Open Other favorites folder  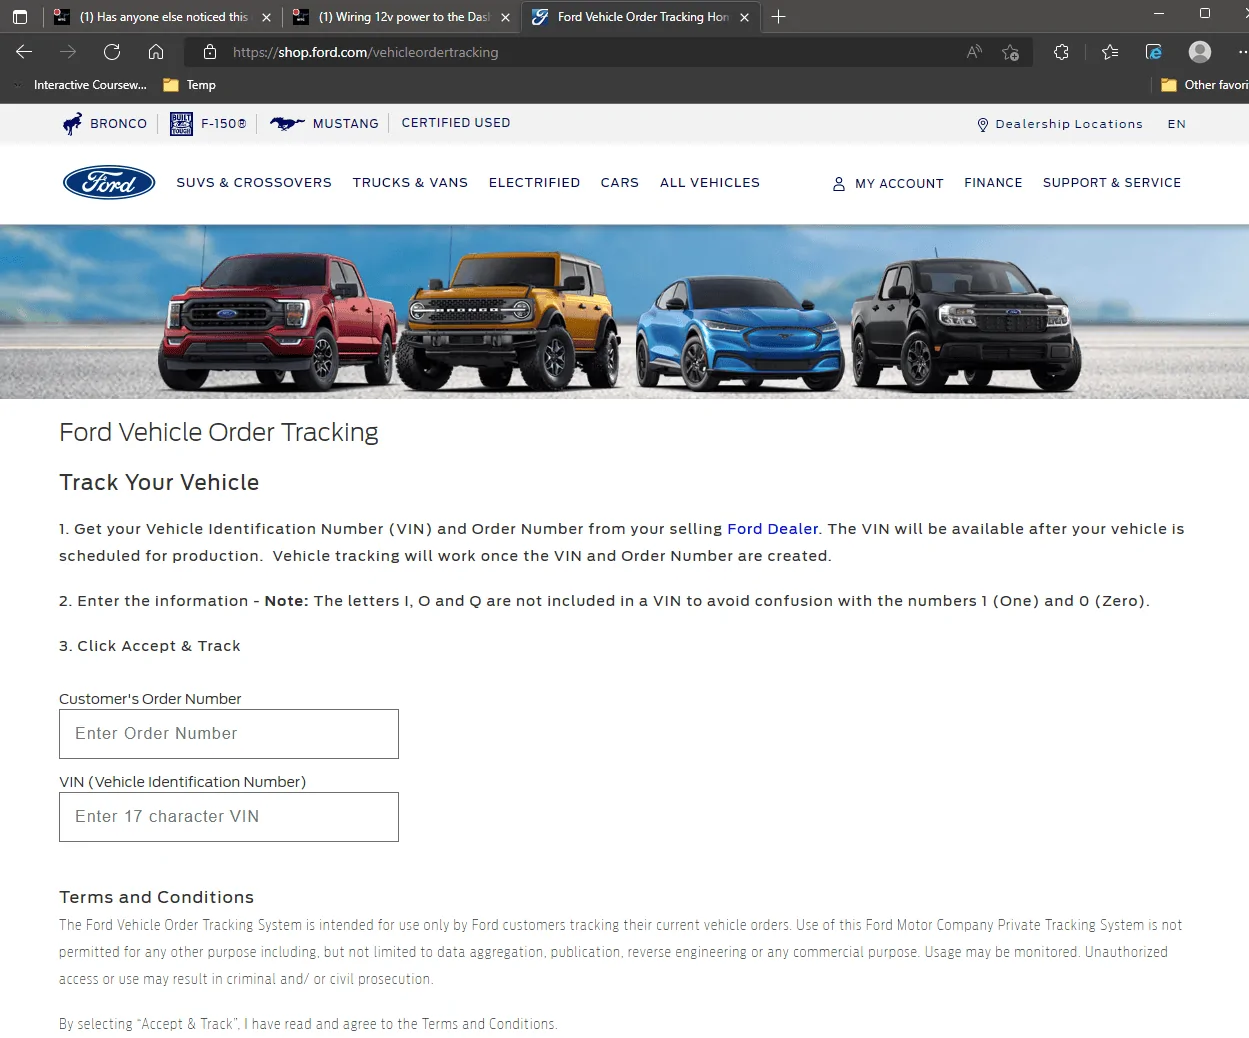coord(1204,85)
